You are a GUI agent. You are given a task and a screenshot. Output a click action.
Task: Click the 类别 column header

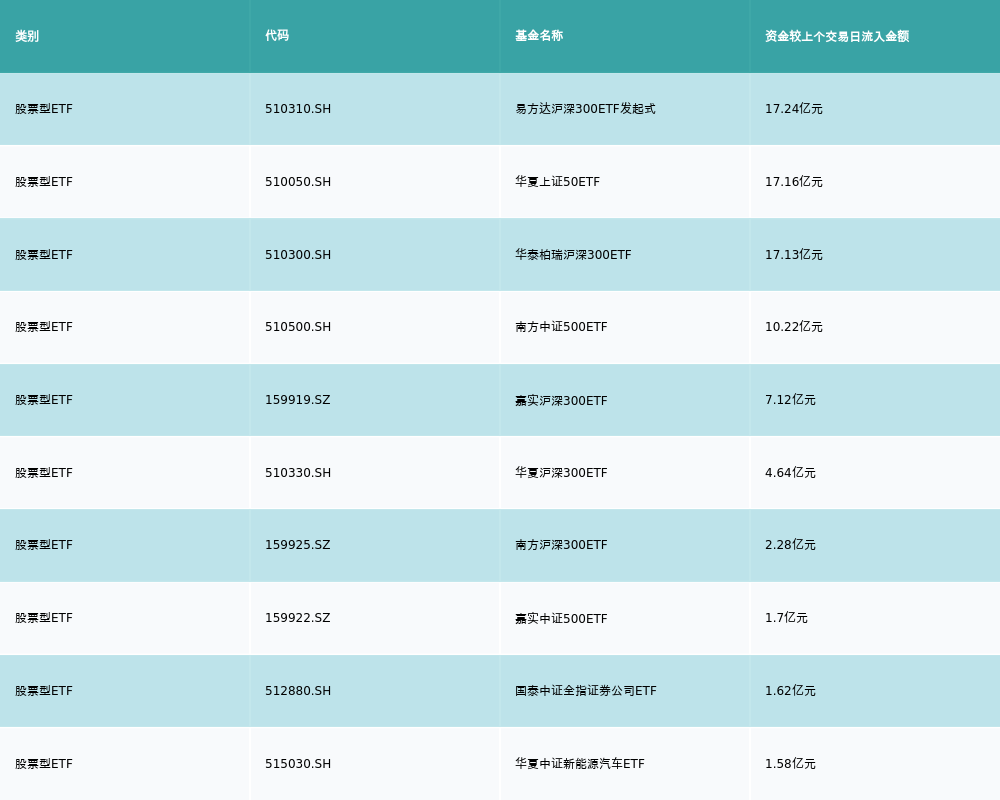27,36
